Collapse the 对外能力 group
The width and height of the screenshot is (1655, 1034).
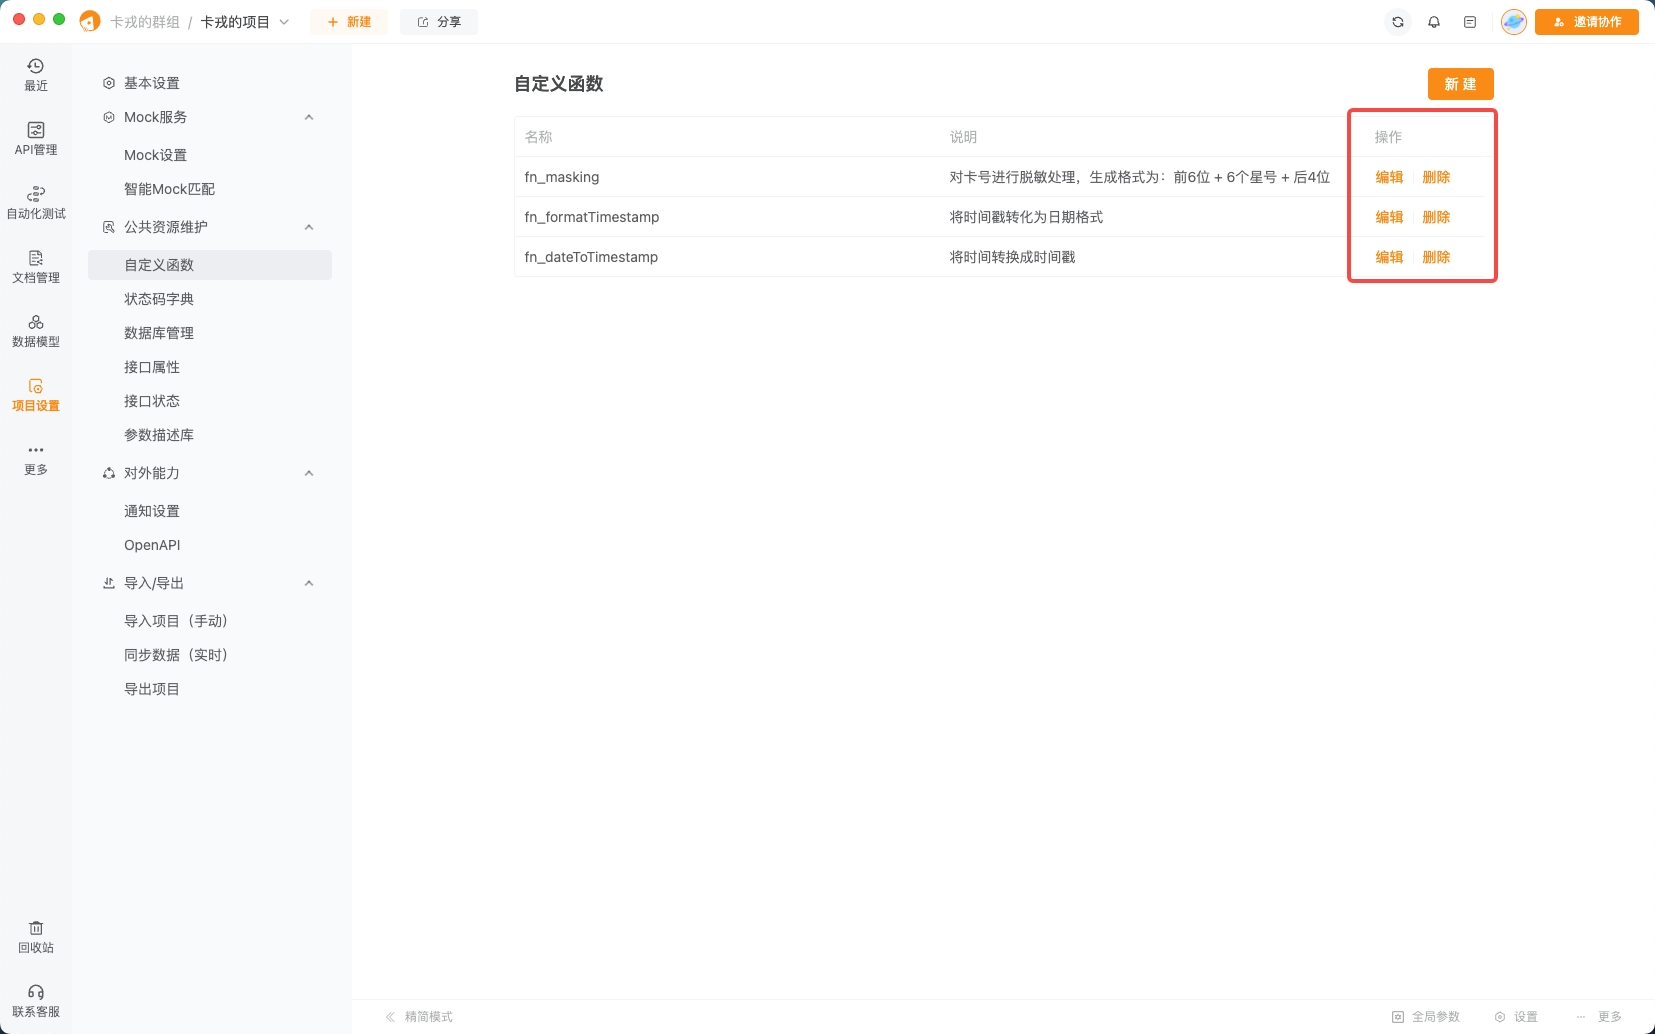309,473
